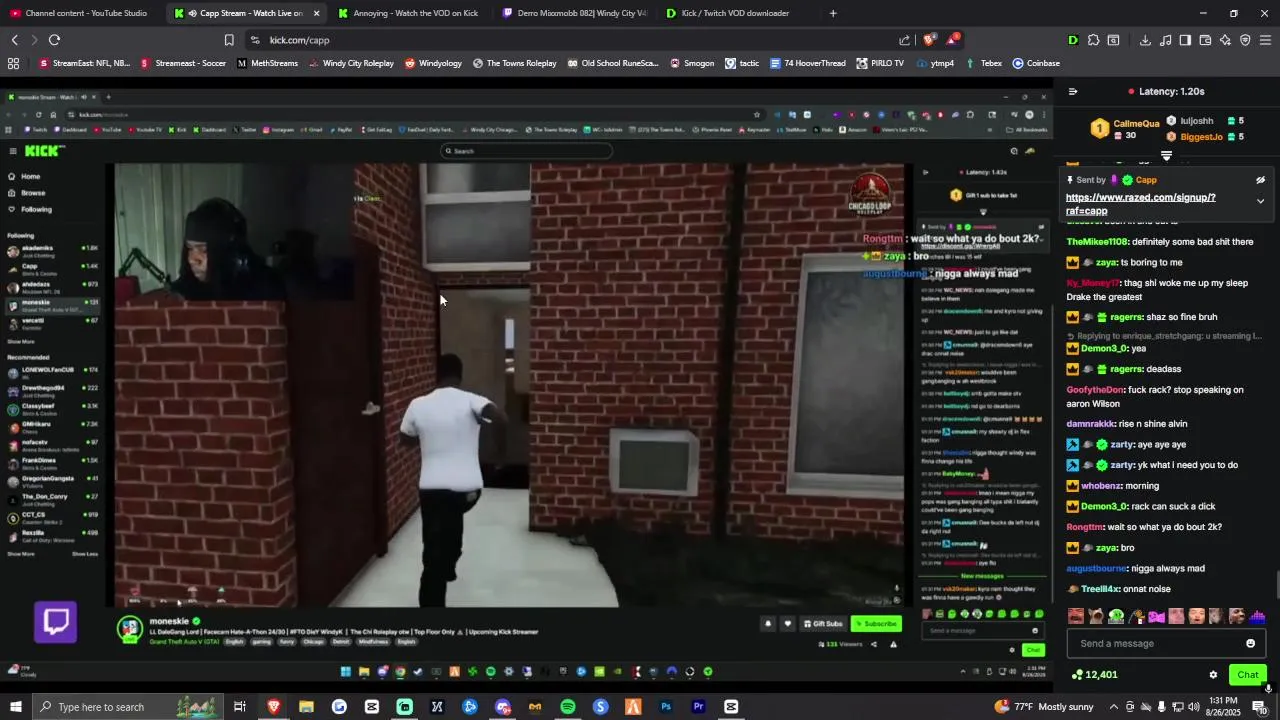Open the Coinbase bookmark
This screenshot has height=720, width=1280.
tap(1036, 63)
